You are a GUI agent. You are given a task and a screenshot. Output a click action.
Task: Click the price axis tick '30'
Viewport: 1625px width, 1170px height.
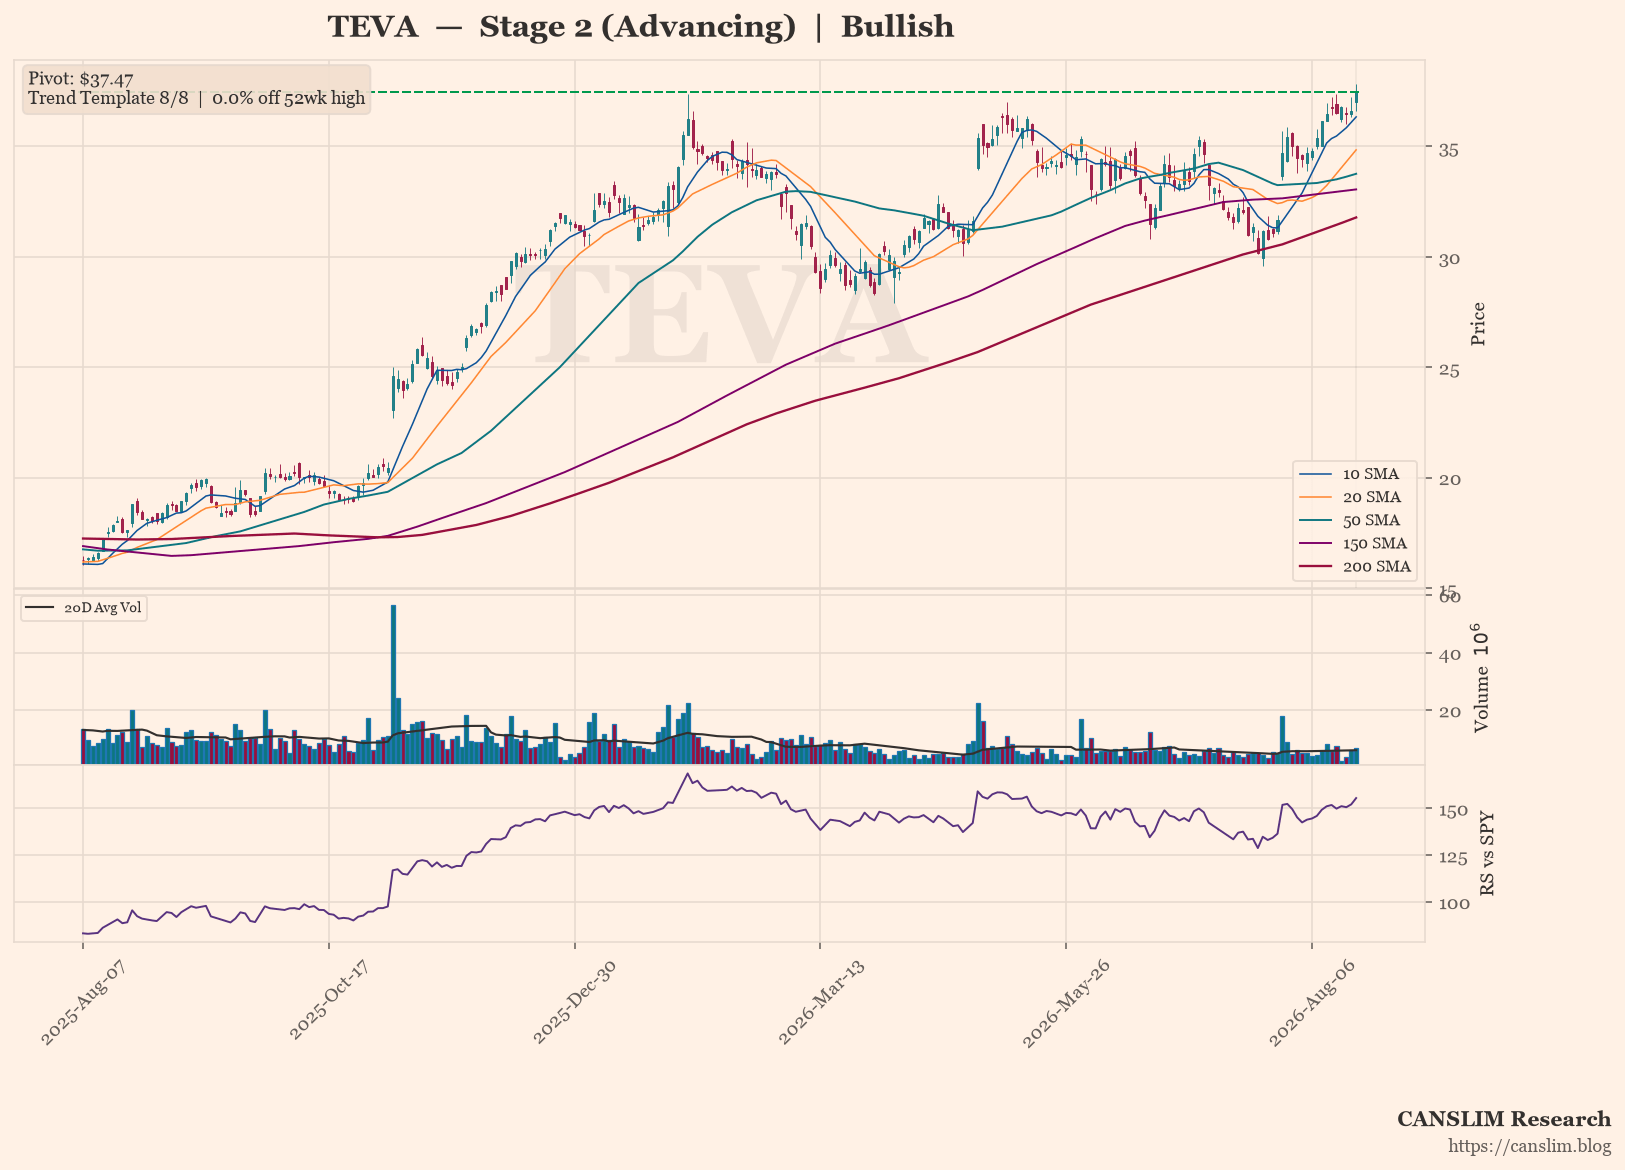pyautogui.click(x=1447, y=259)
